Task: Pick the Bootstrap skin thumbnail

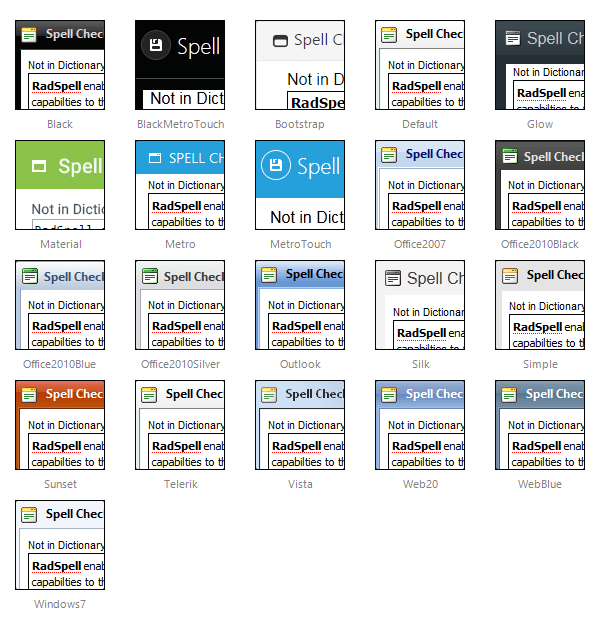Action: pos(300,65)
